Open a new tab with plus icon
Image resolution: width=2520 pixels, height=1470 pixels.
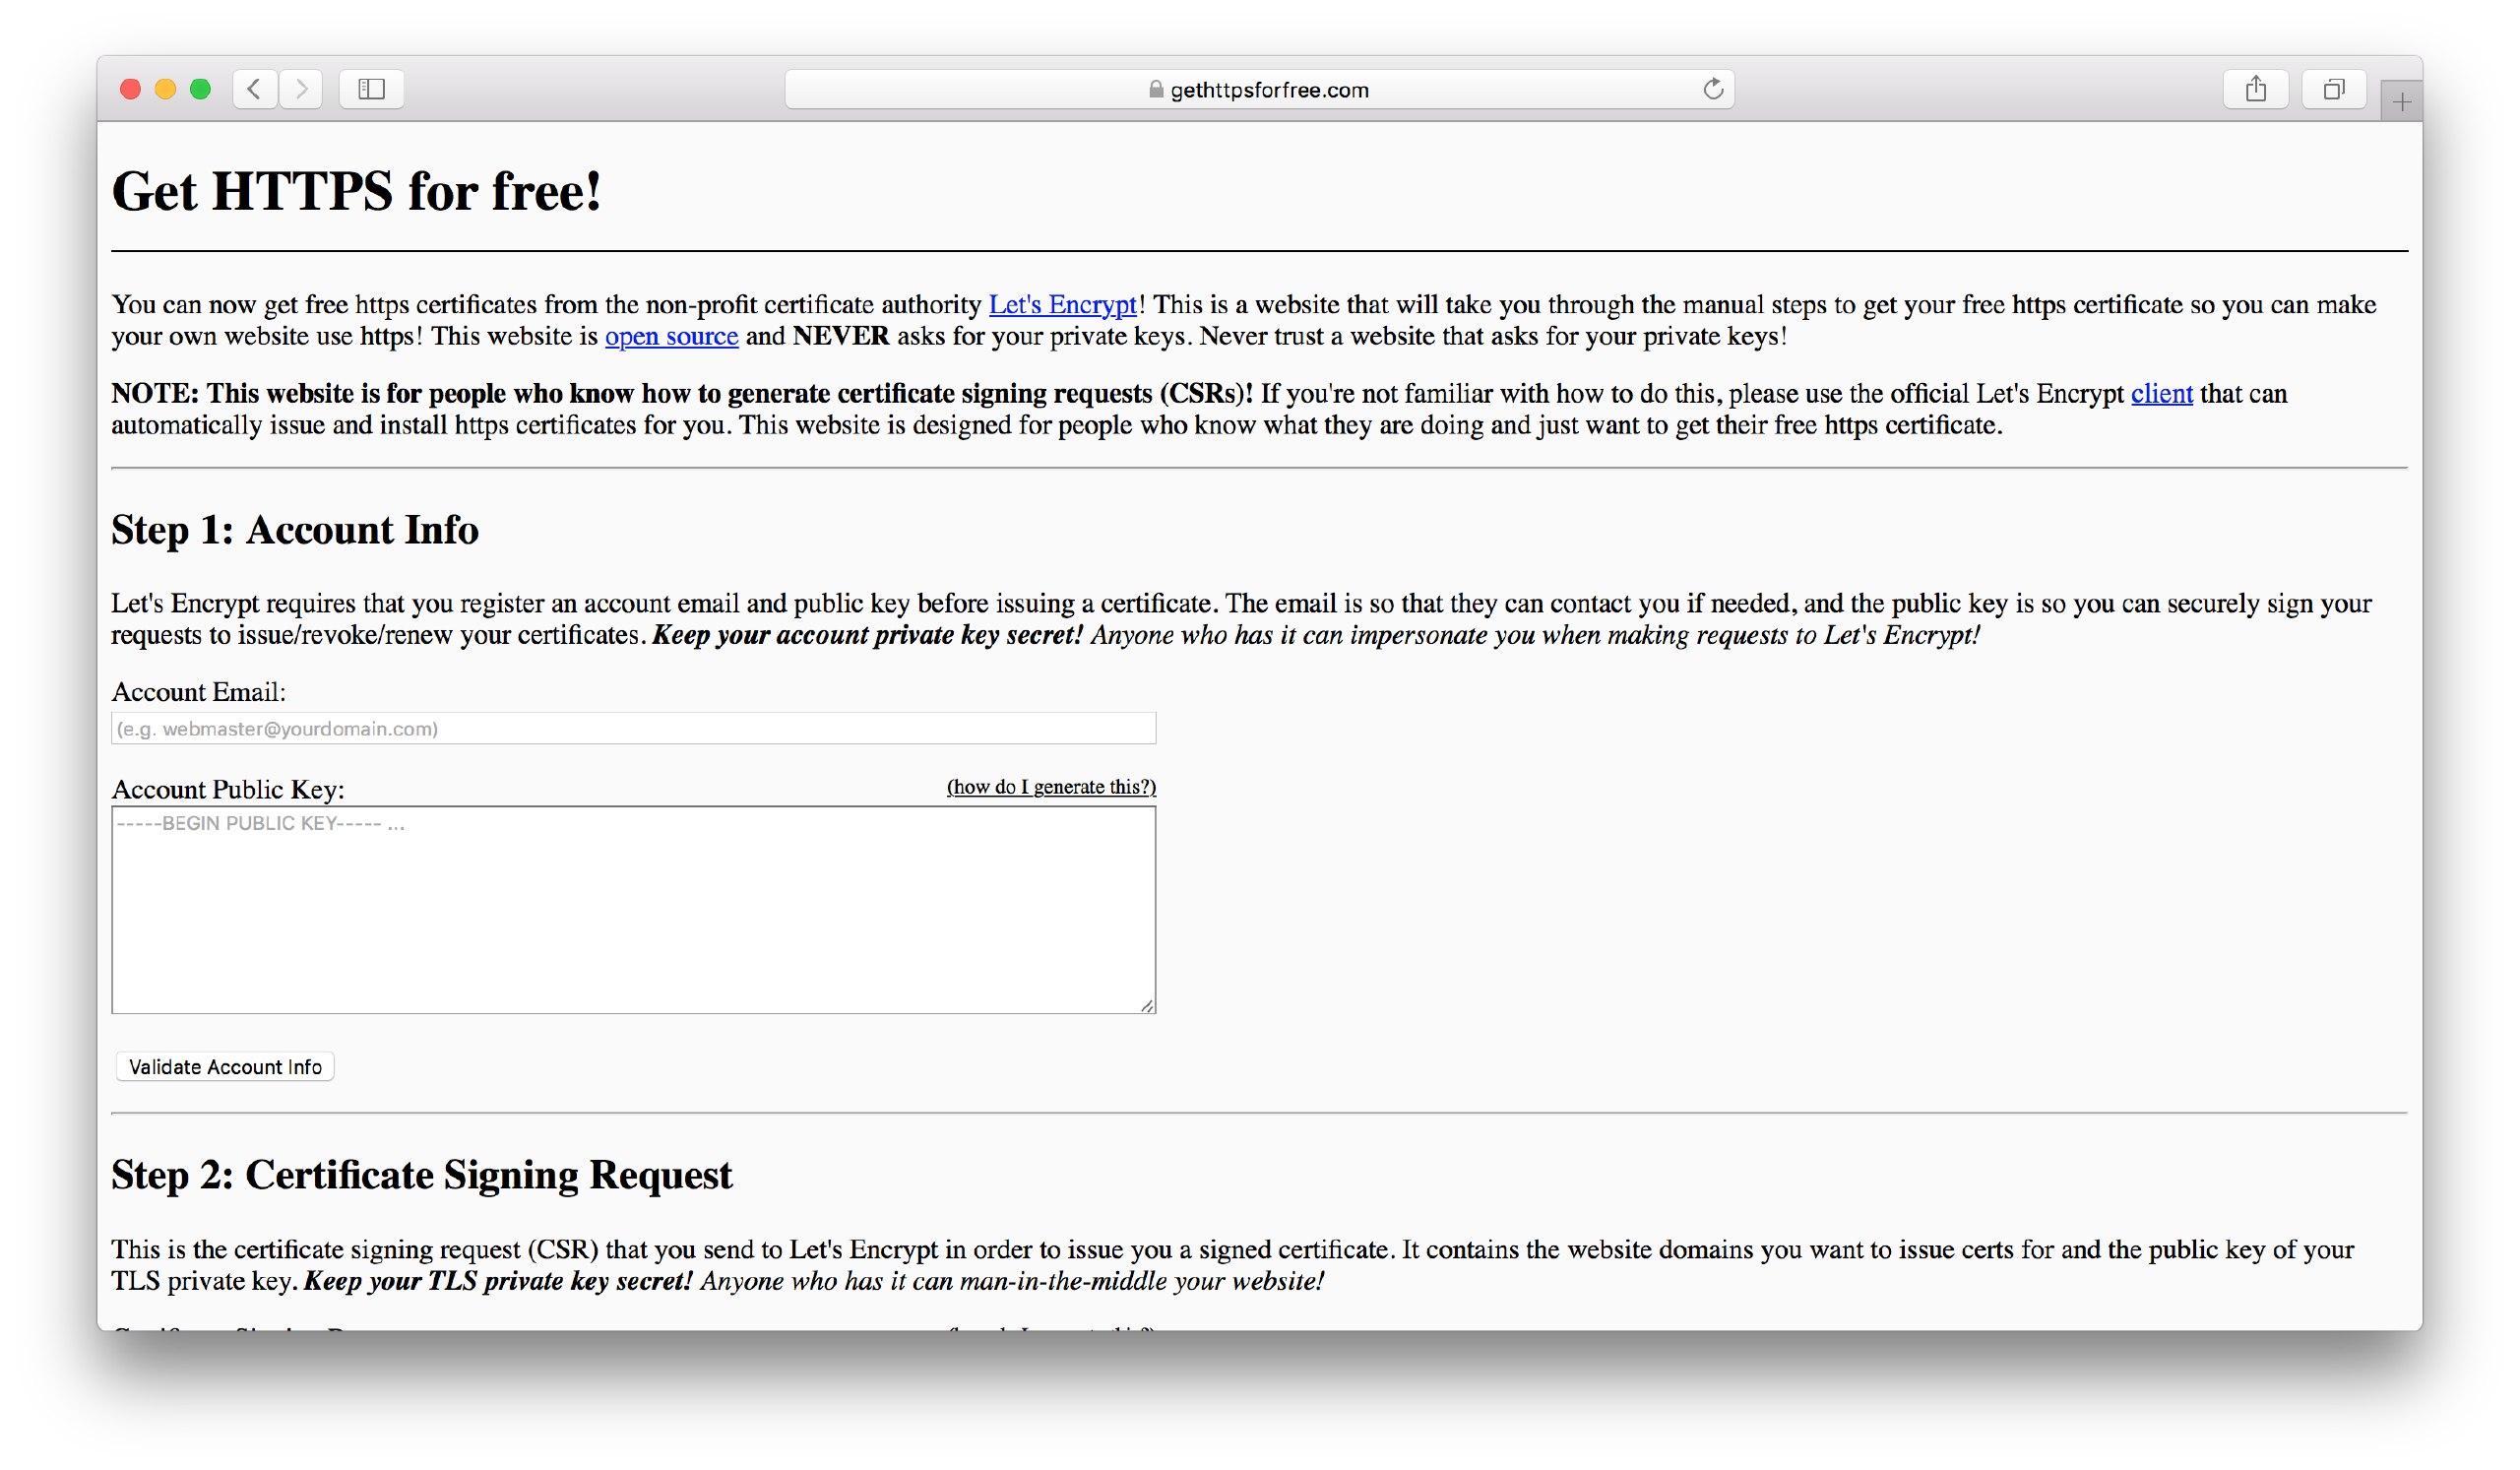click(2401, 101)
